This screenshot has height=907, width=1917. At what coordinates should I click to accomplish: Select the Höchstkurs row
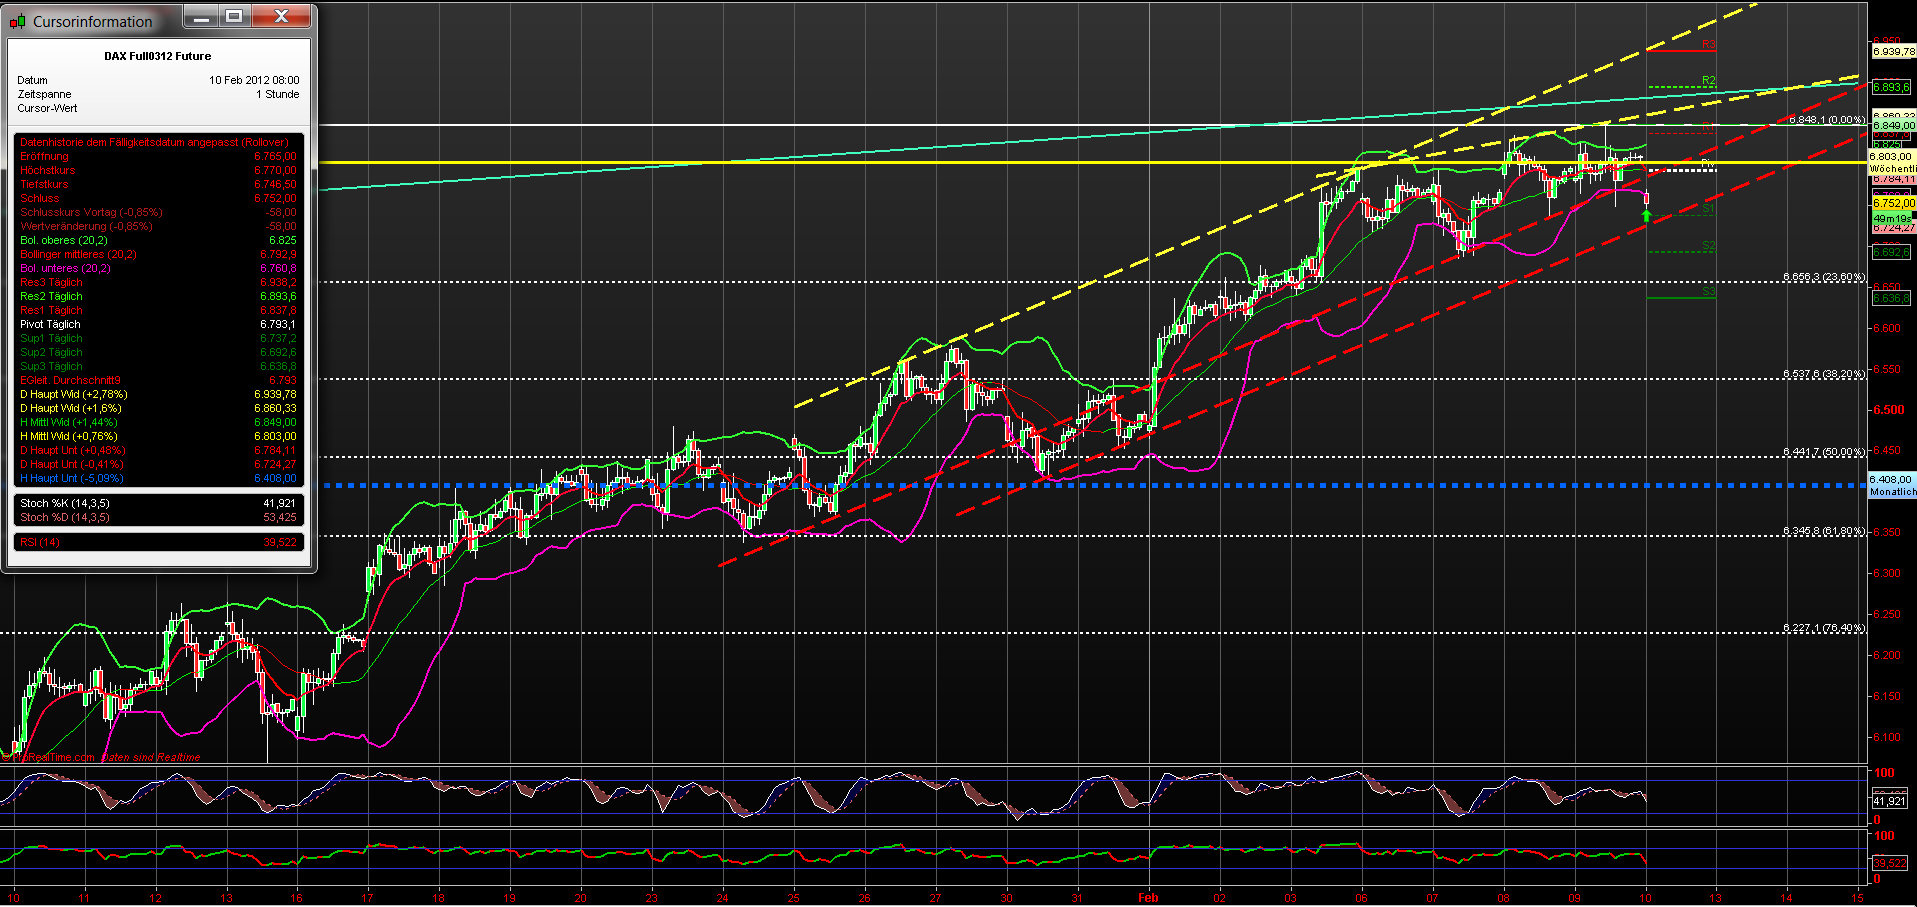click(158, 170)
